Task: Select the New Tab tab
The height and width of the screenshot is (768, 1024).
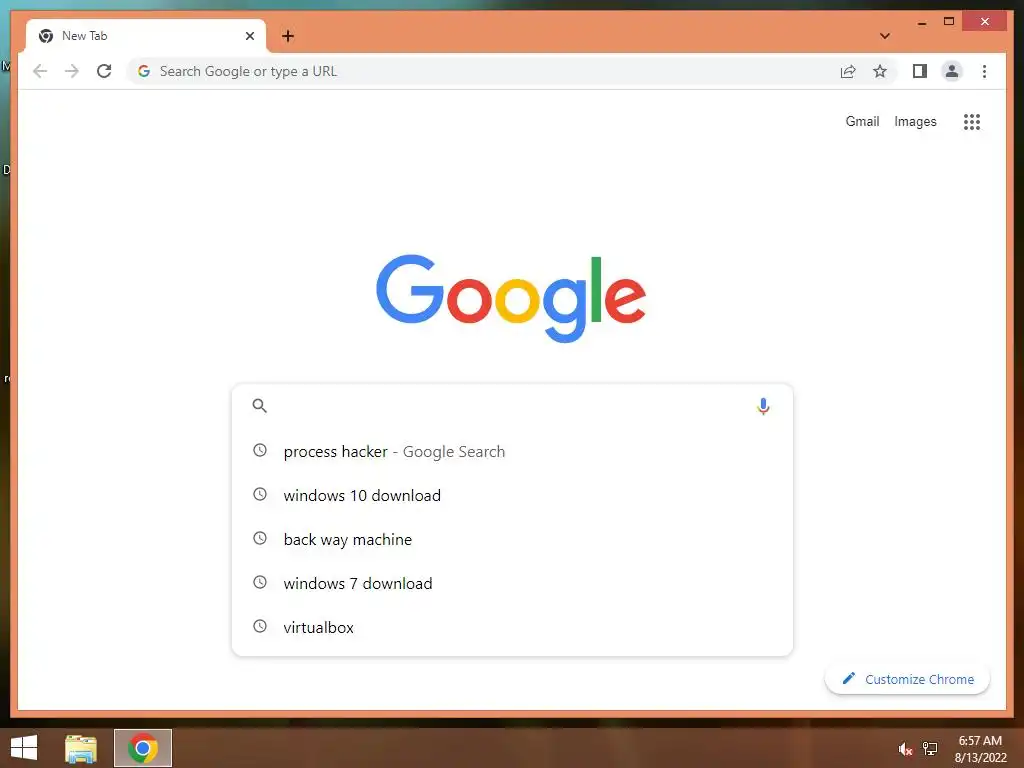Action: tap(146, 36)
